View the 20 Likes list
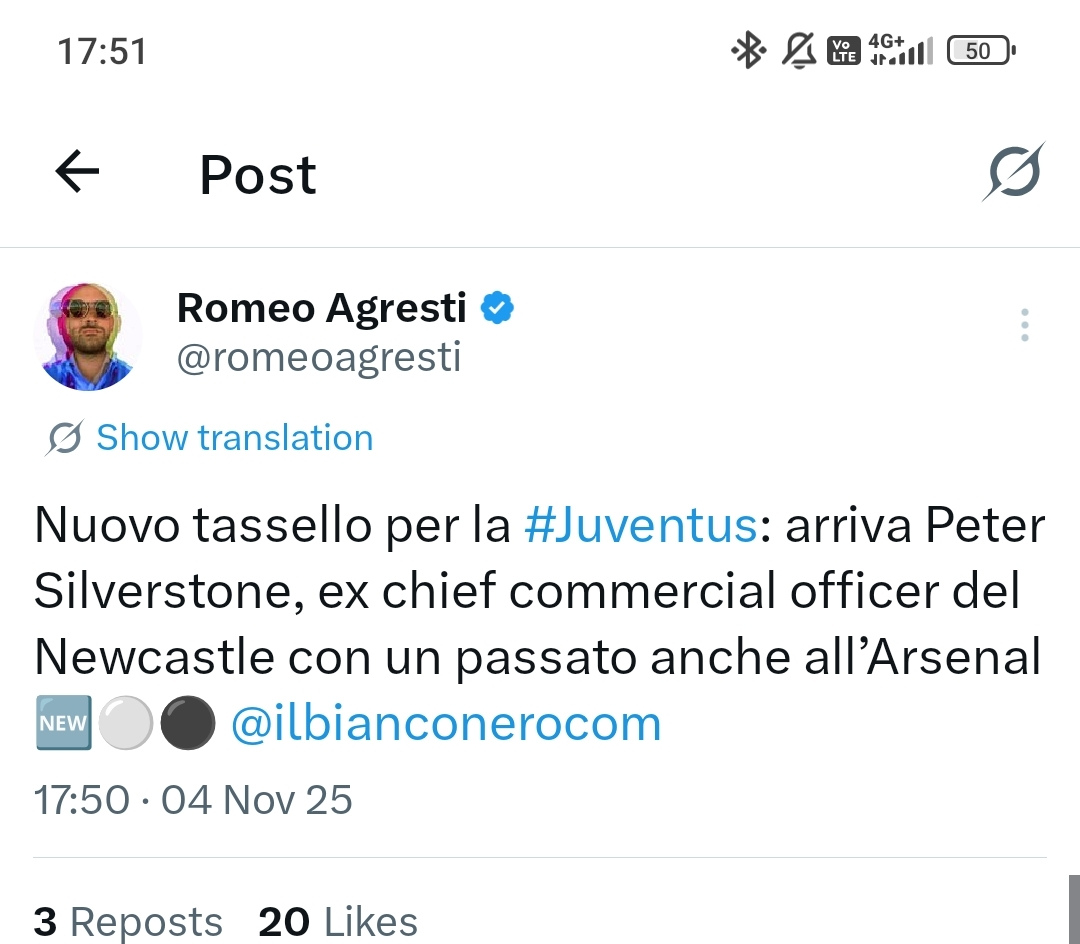Viewport: 1080px width, 944px height. [x=338, y=922]
